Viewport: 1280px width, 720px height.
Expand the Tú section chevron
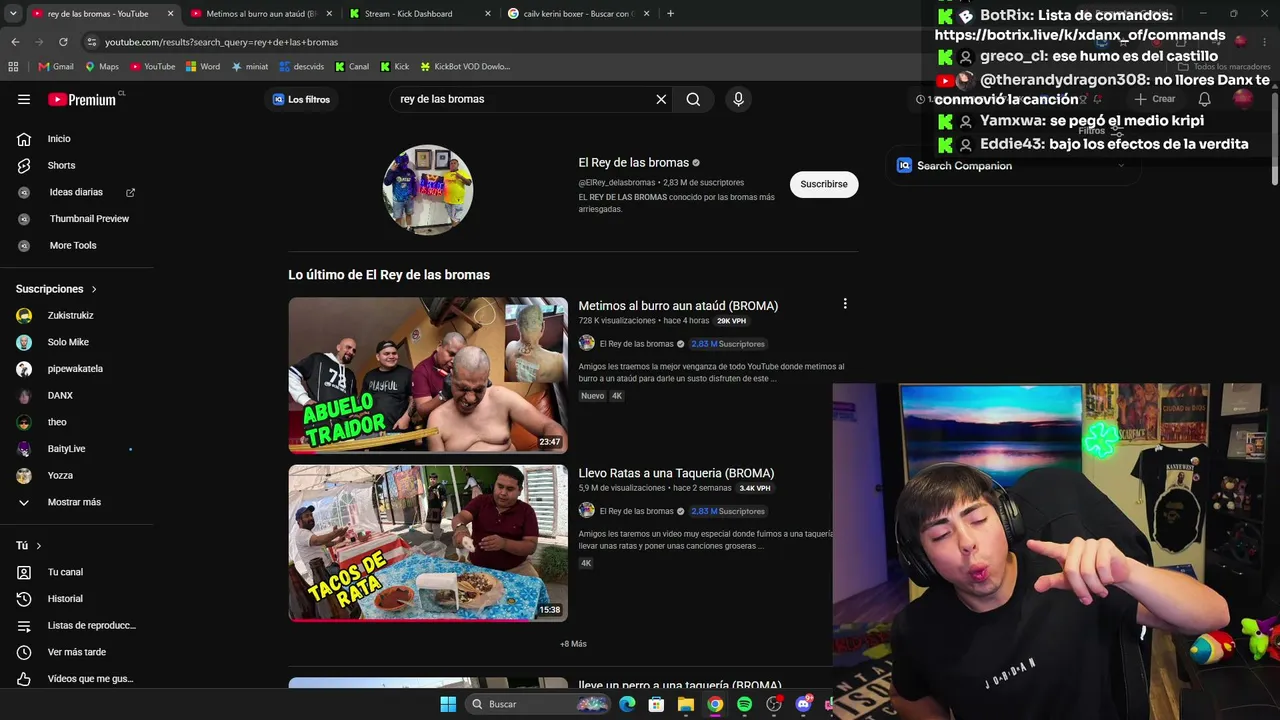[x=39, y=546]
